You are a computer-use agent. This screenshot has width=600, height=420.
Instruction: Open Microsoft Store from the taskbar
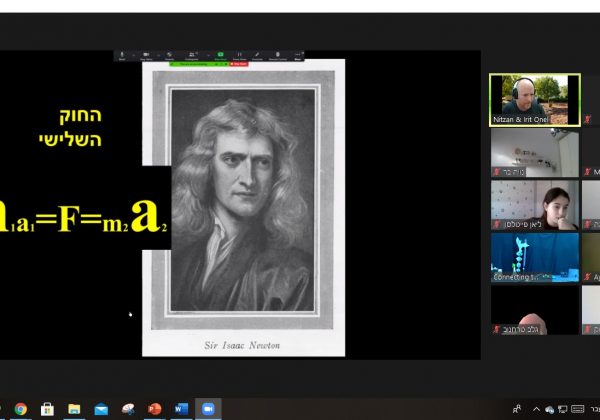click(x=47, y=409)
